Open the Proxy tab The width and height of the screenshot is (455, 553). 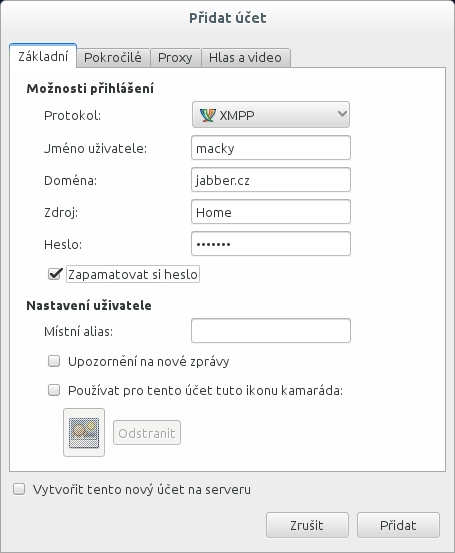coord(175,57)
